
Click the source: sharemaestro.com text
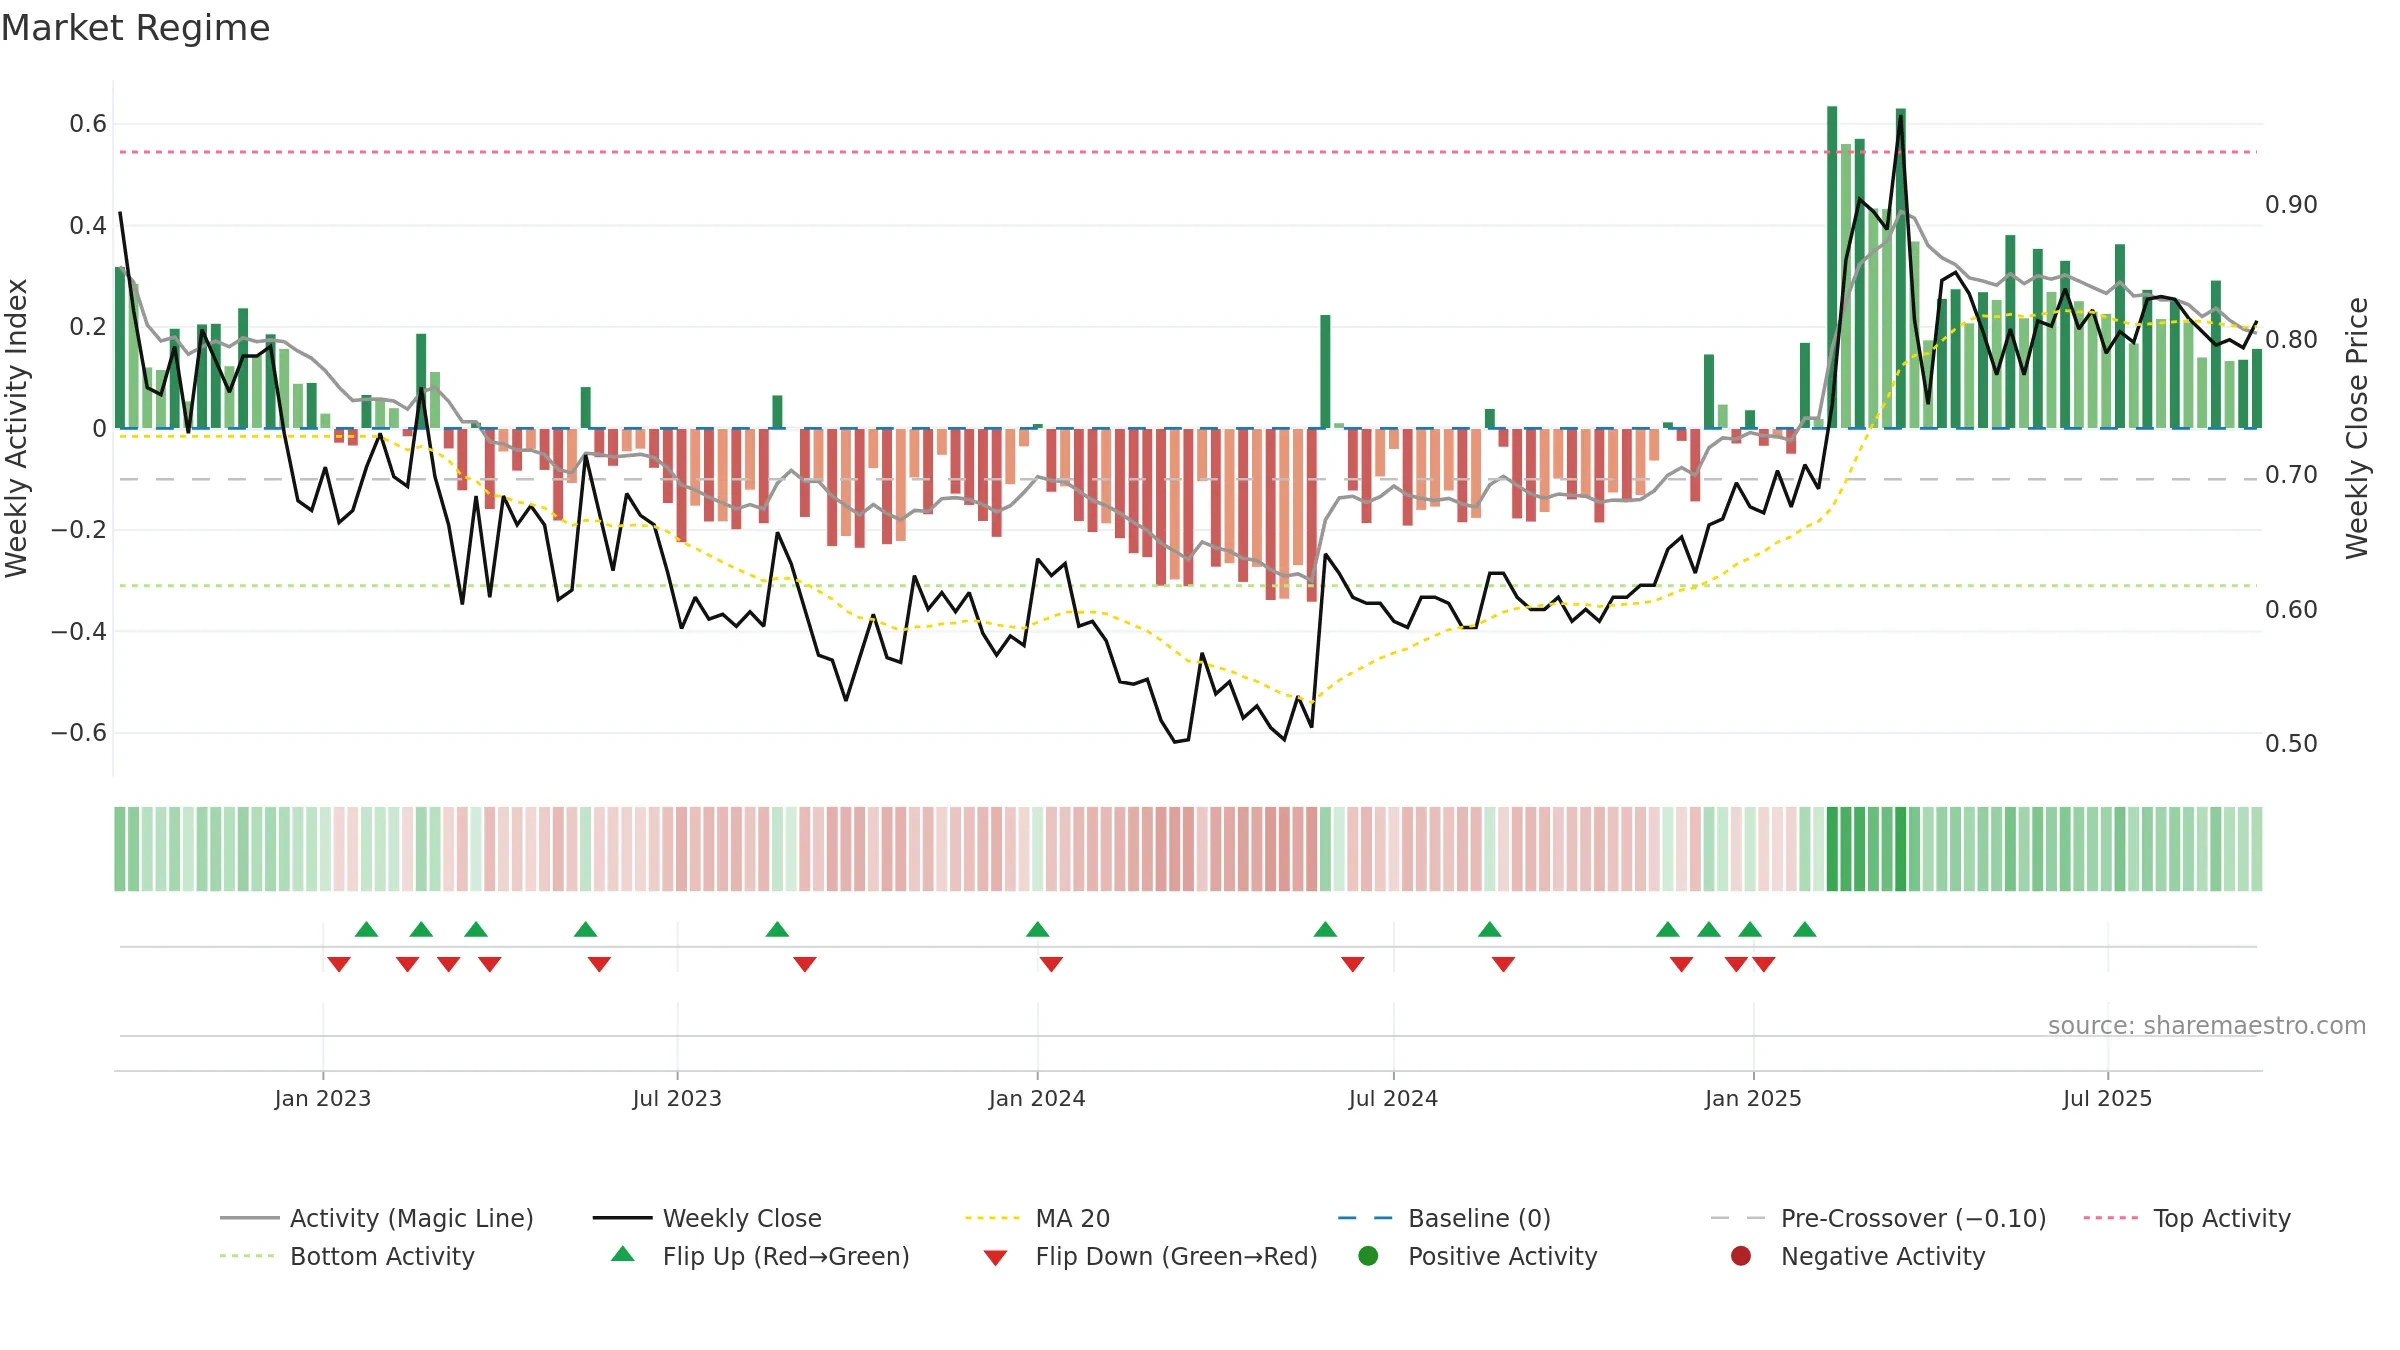[x=2207, y=1025]
